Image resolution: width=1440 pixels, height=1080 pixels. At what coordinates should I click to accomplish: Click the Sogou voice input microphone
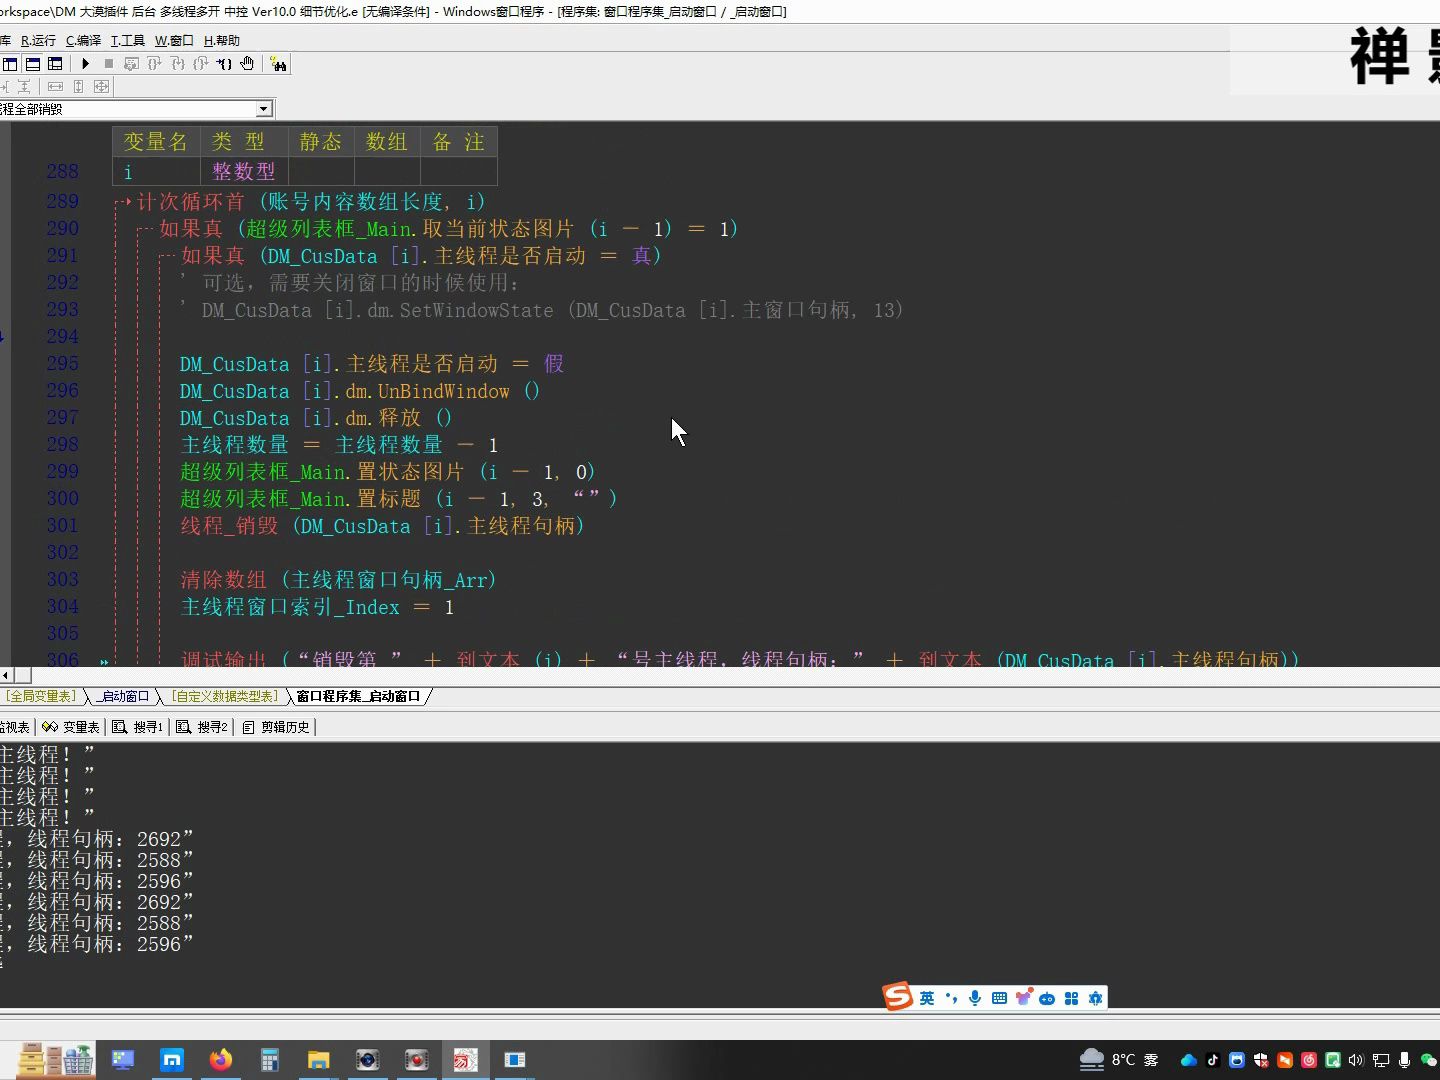975,998
